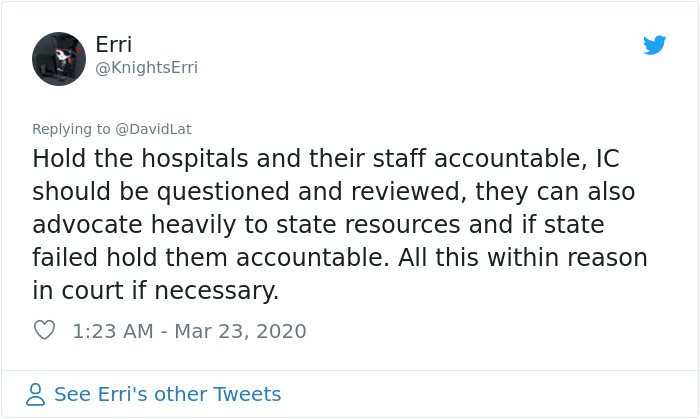Open the @DavidLat mention
Image resolution: width=700 pixels, height=419 pixels.
click(153, 128)
